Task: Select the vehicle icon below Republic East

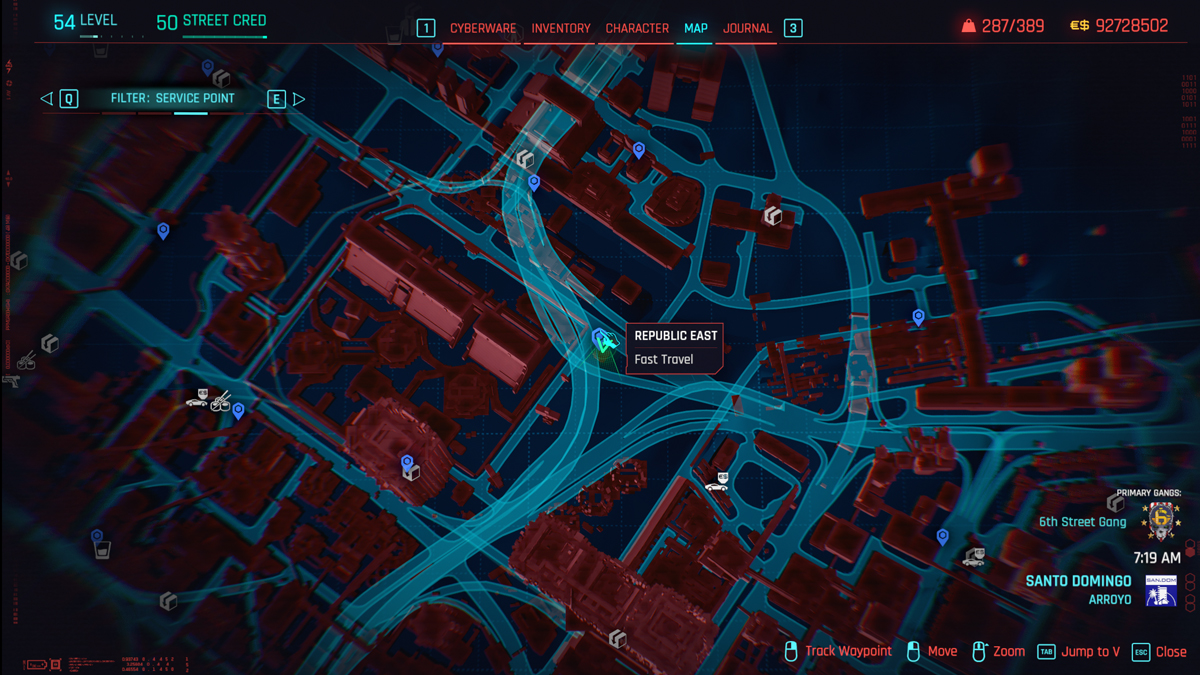Action: [x=716, y=485]
